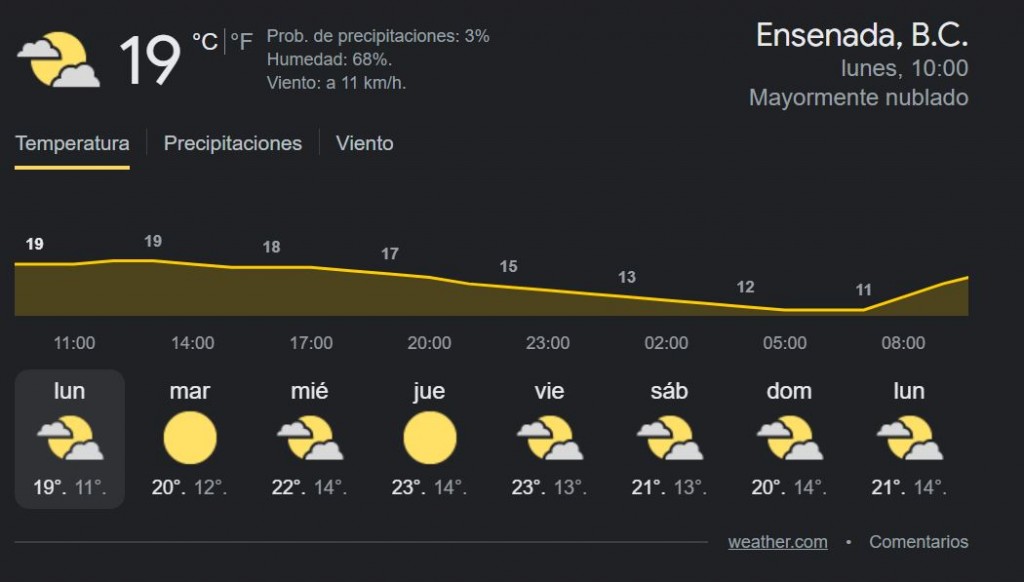Click the 11 degree point on the graph
The image size is (1024, 582).
coord(863,290)
